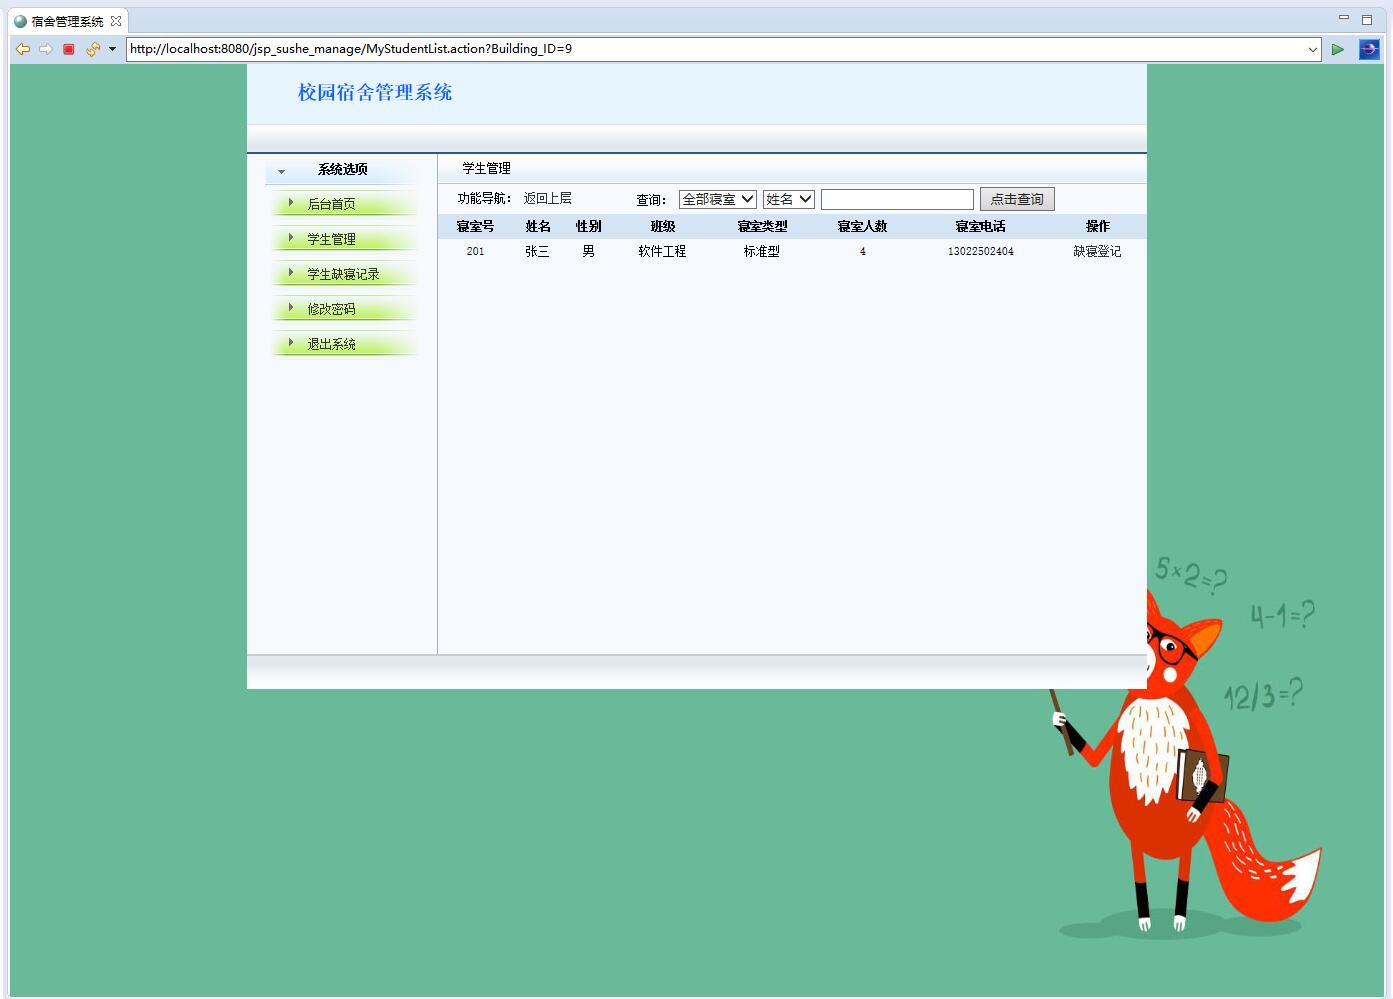Maximize the browser view panel
The height and width of the screenshot is (999, 1393).
click(1367, 19)
